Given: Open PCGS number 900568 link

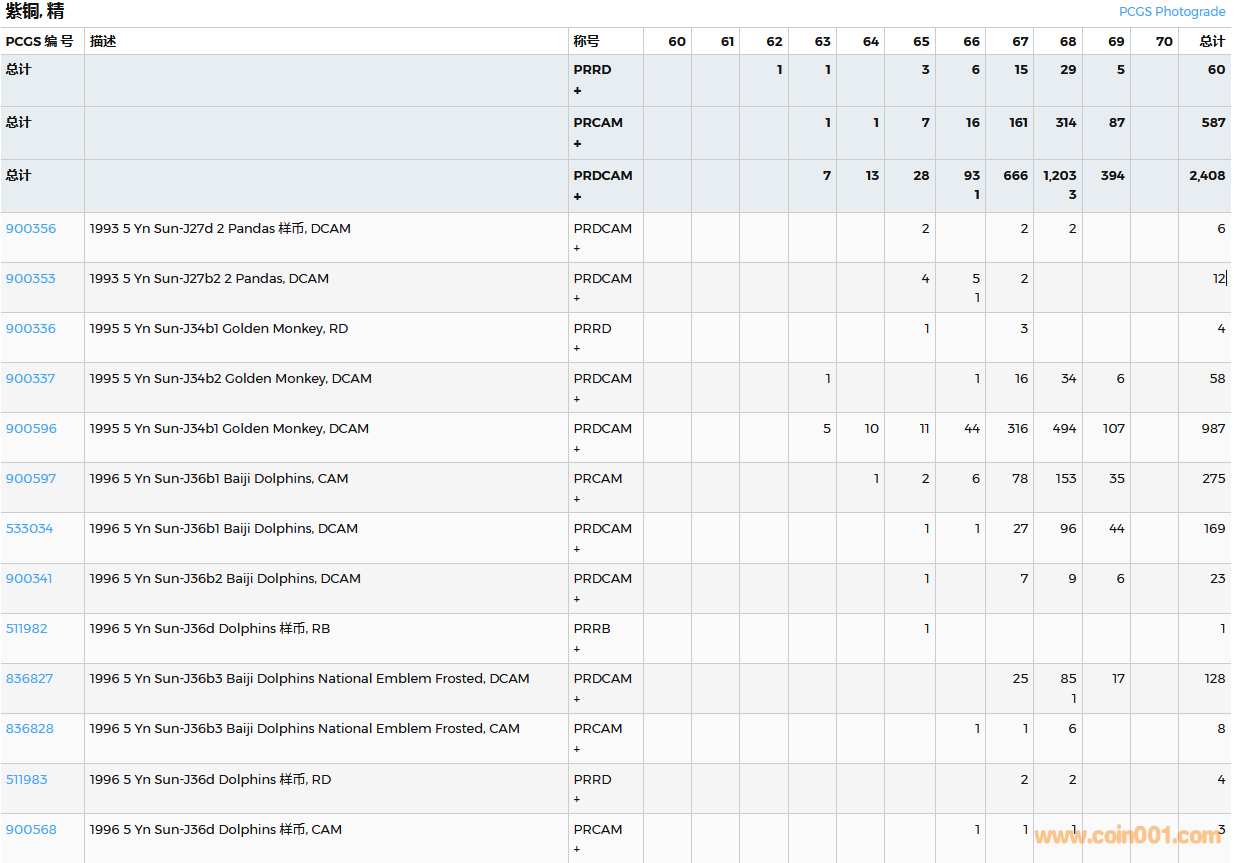Looking at the screenshot, I should click(31, 830).
